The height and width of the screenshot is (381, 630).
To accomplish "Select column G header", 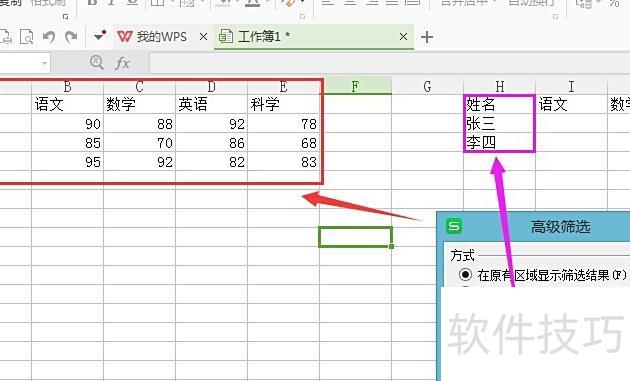I will tap(427, 86).
